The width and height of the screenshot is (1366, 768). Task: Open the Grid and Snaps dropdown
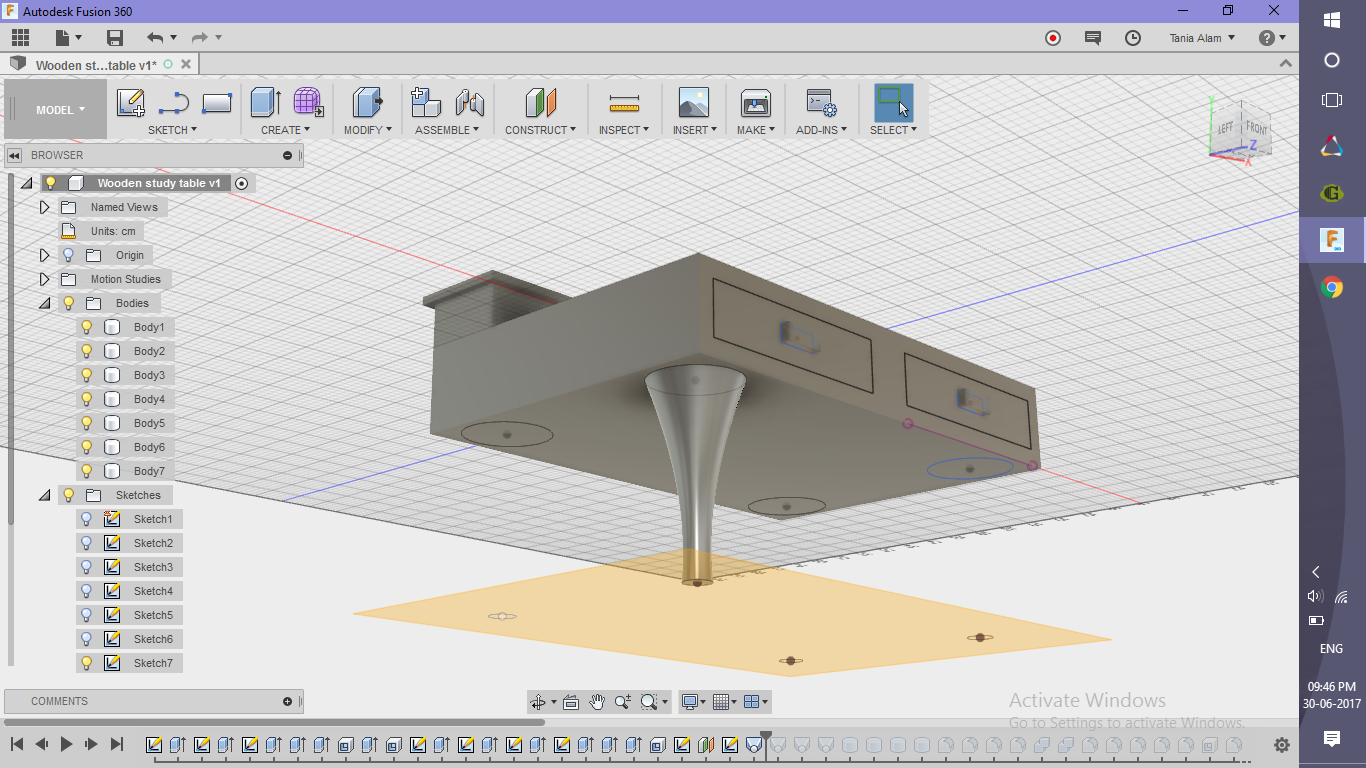pos(725,702)
